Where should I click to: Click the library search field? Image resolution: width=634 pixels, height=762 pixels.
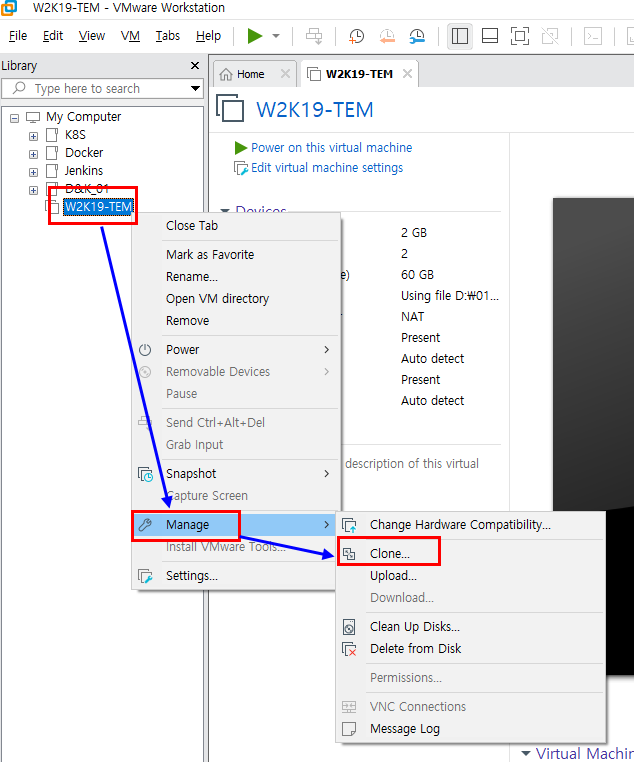102,88
